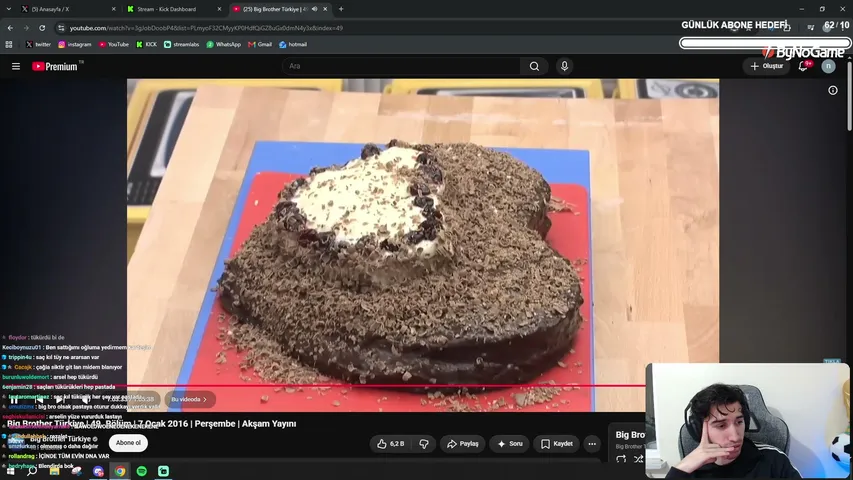Skip to the next video
The image size is (853, 480).
pos(59,399)
